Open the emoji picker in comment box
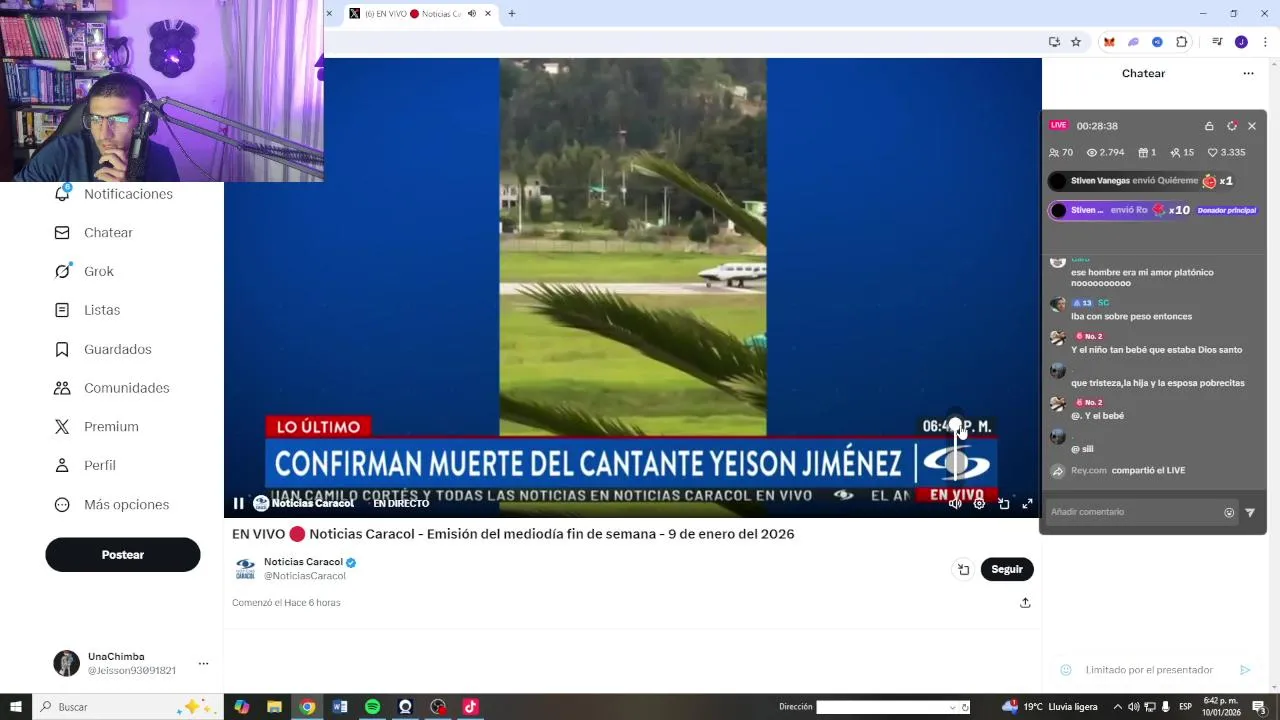Screen dimensions: 1280x720 coord(1229,513)
